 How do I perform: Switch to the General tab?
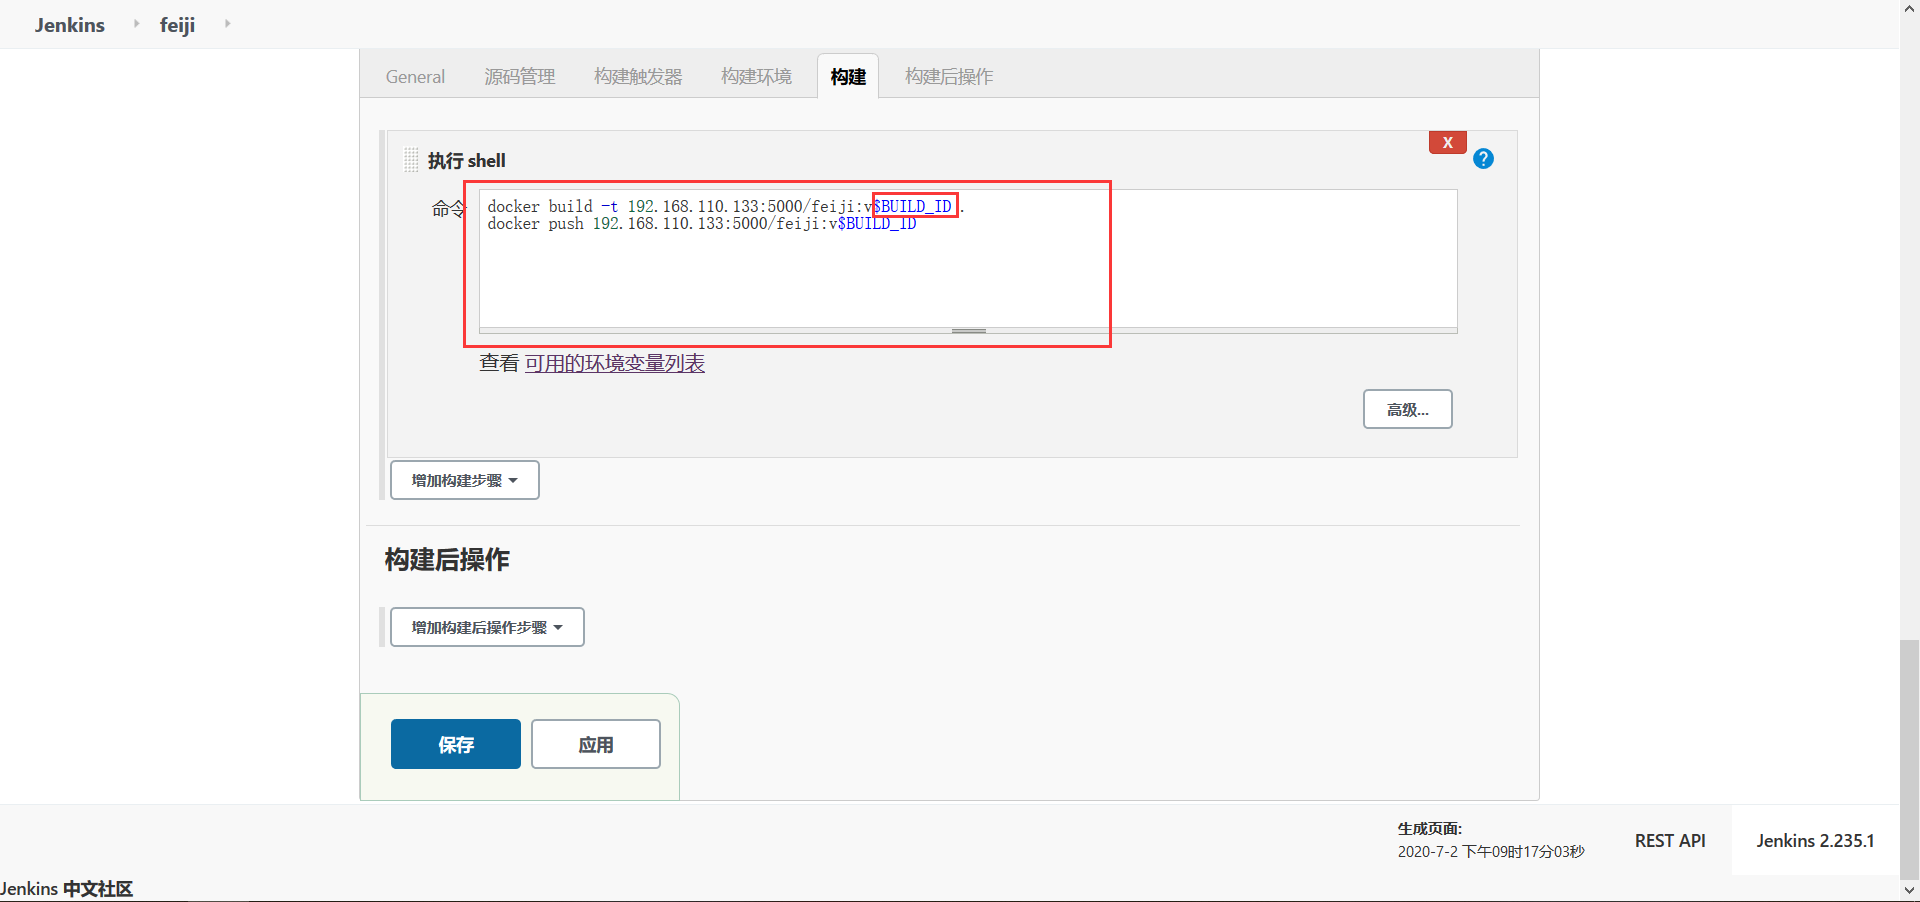(x=415, y=77)
